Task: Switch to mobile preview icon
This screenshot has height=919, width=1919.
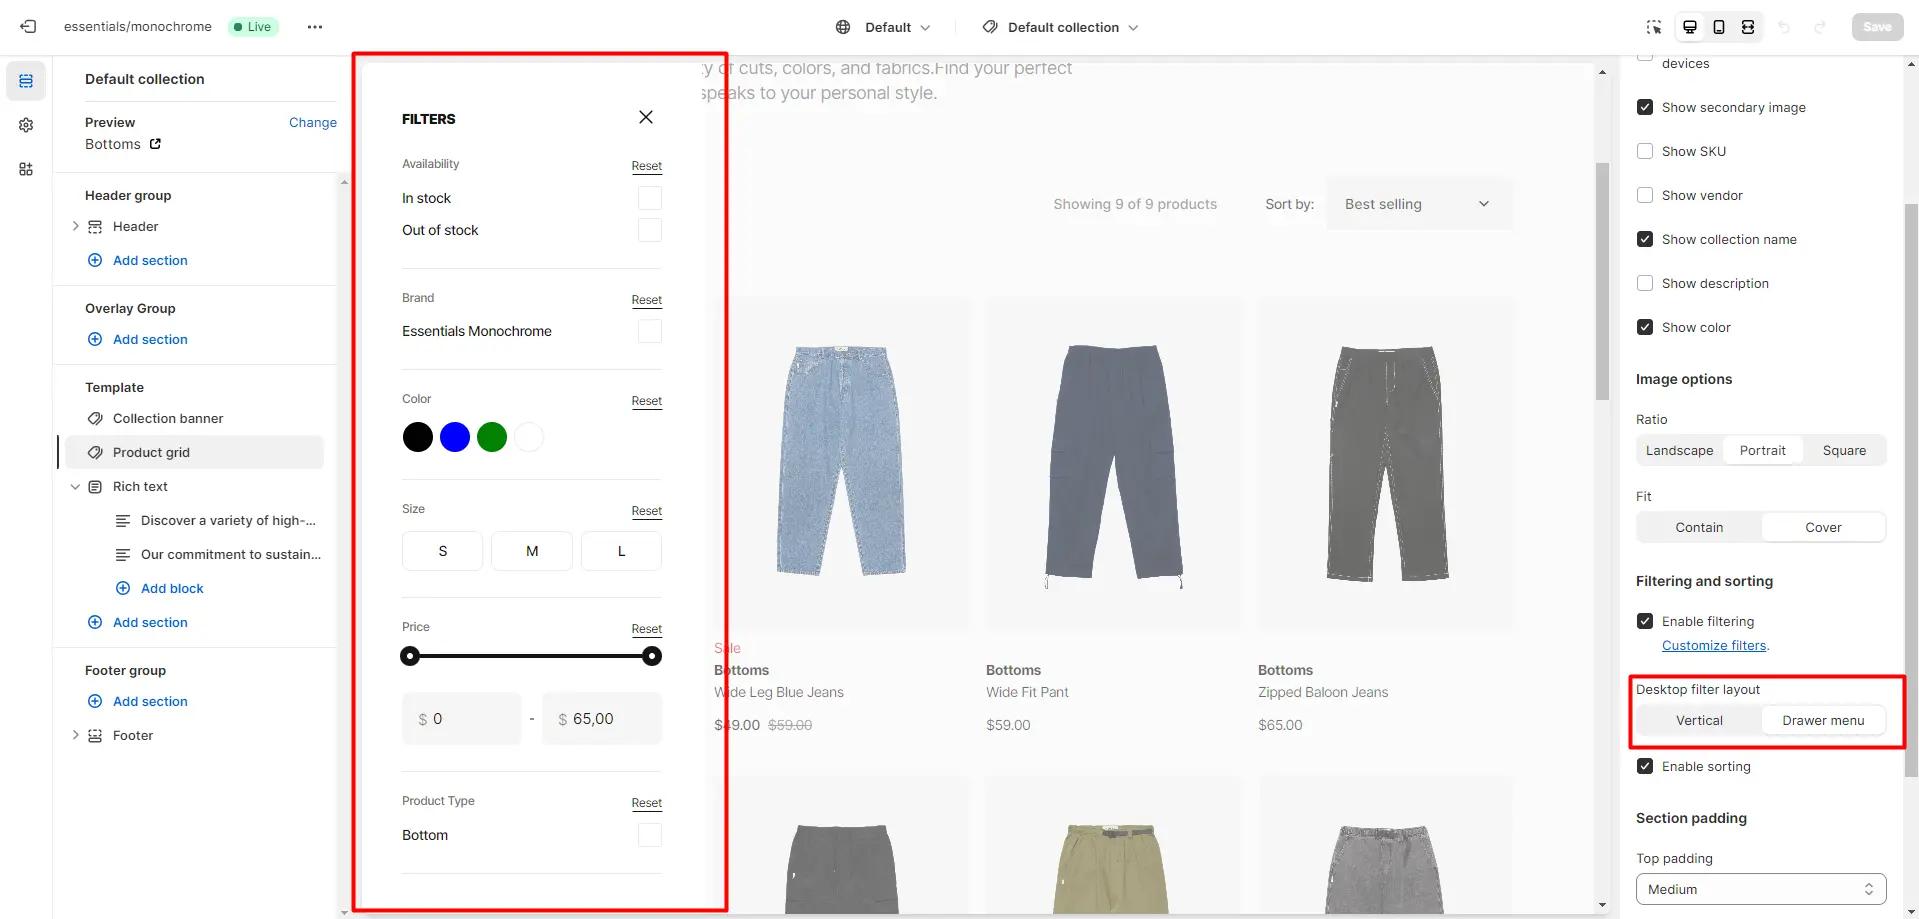Action: [x=1718, y=27]
